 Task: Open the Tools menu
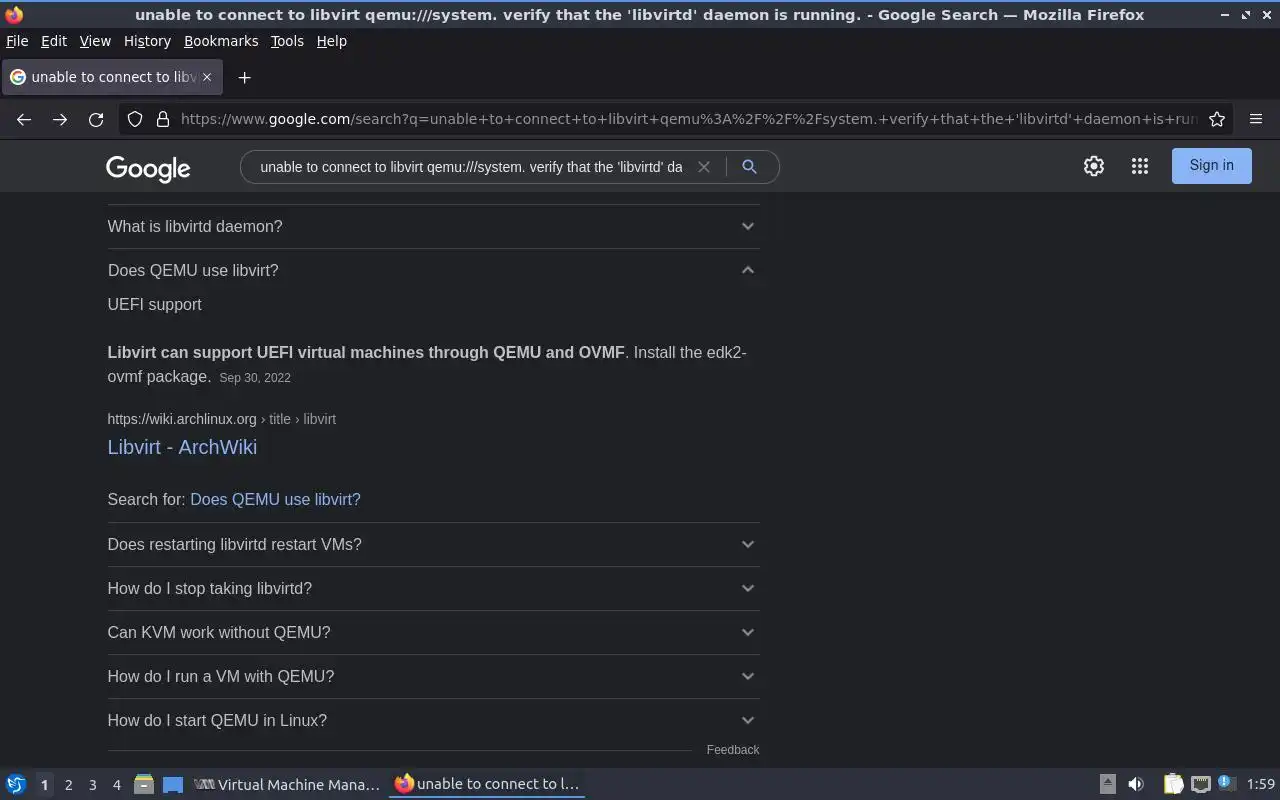point(287,41)
